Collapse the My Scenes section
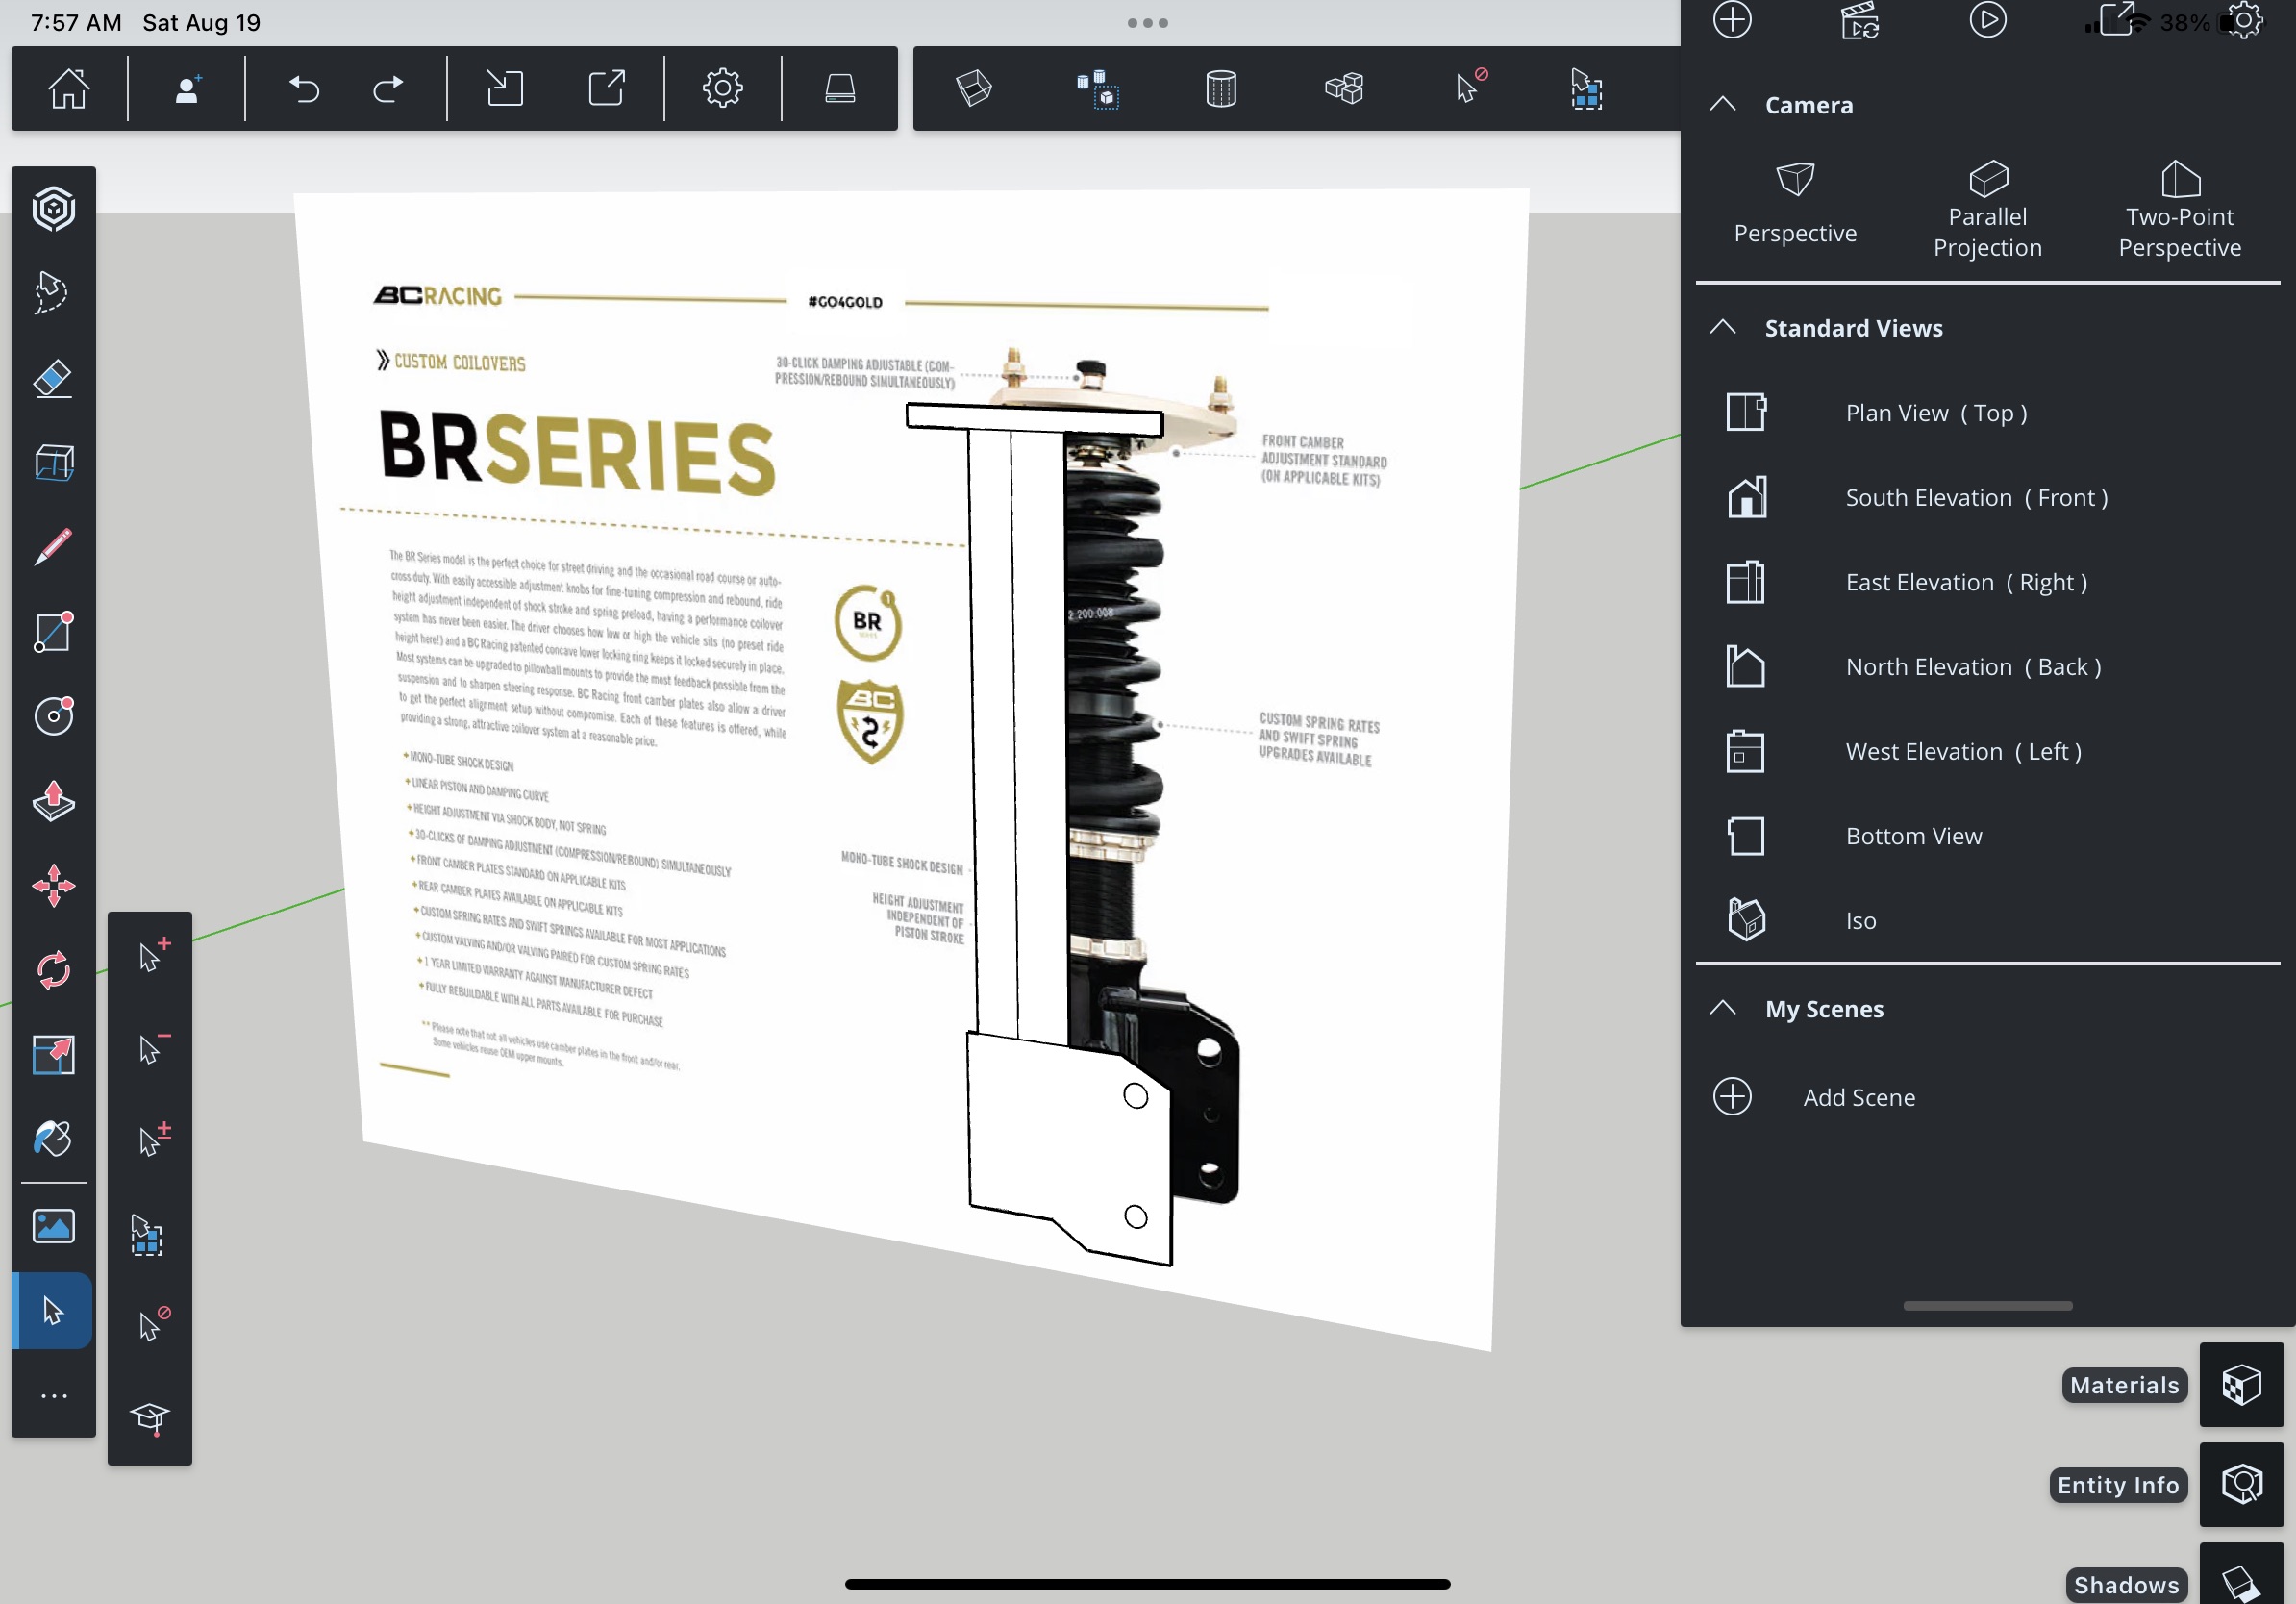This screenshot has height=1604, width=2296. [x=1723, y=1008]
